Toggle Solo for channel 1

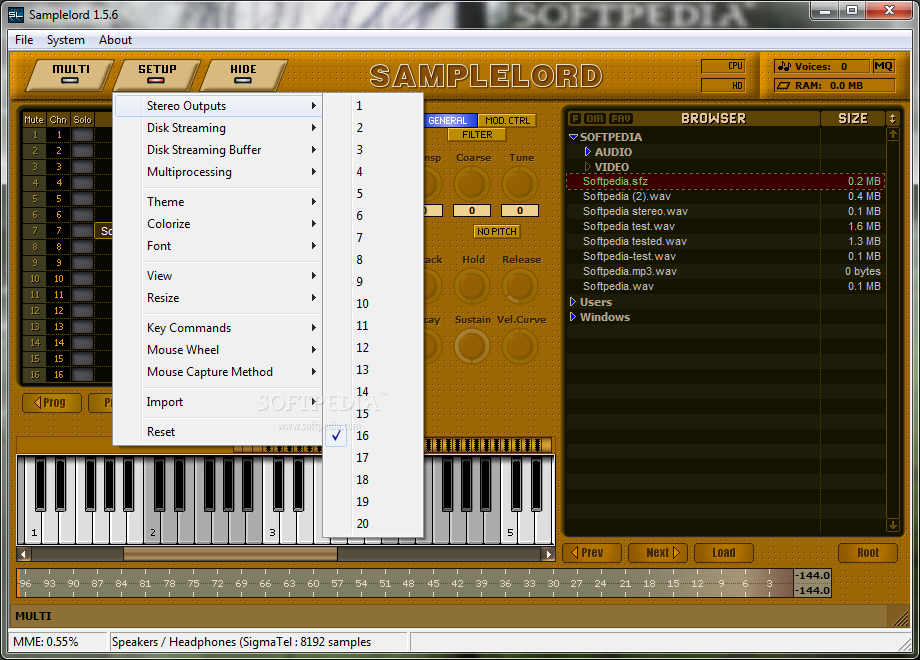82,135
